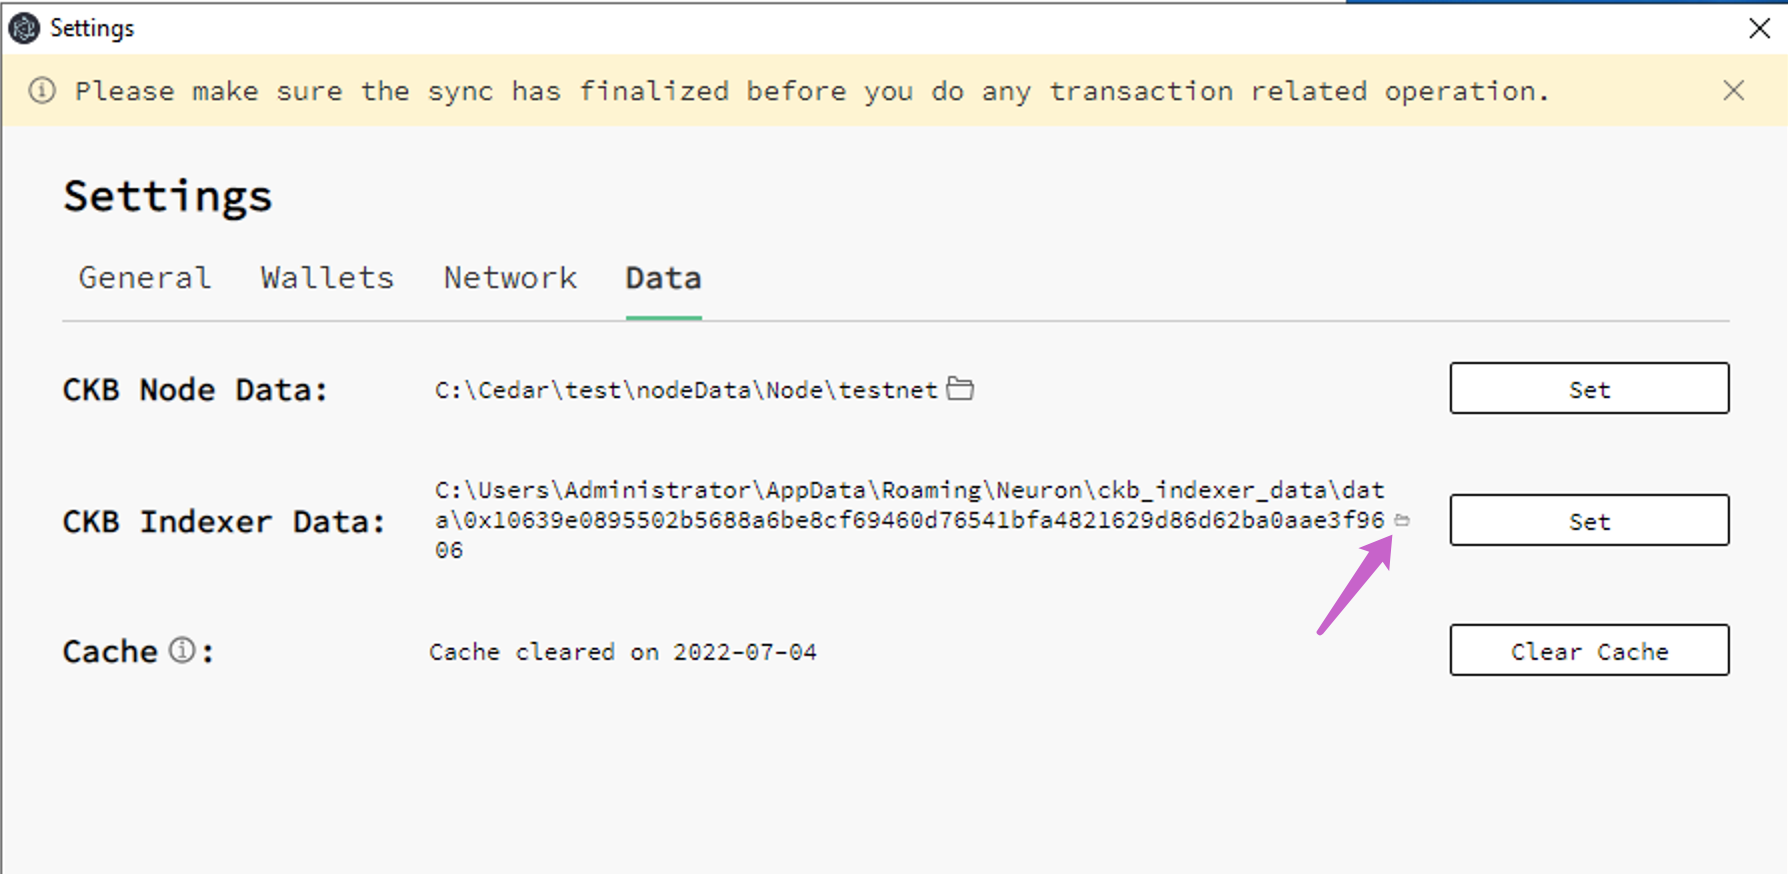1788x874 pixels.
Task: Click the Neuron app icon in the title bar
Action: [x=23, y=28]
